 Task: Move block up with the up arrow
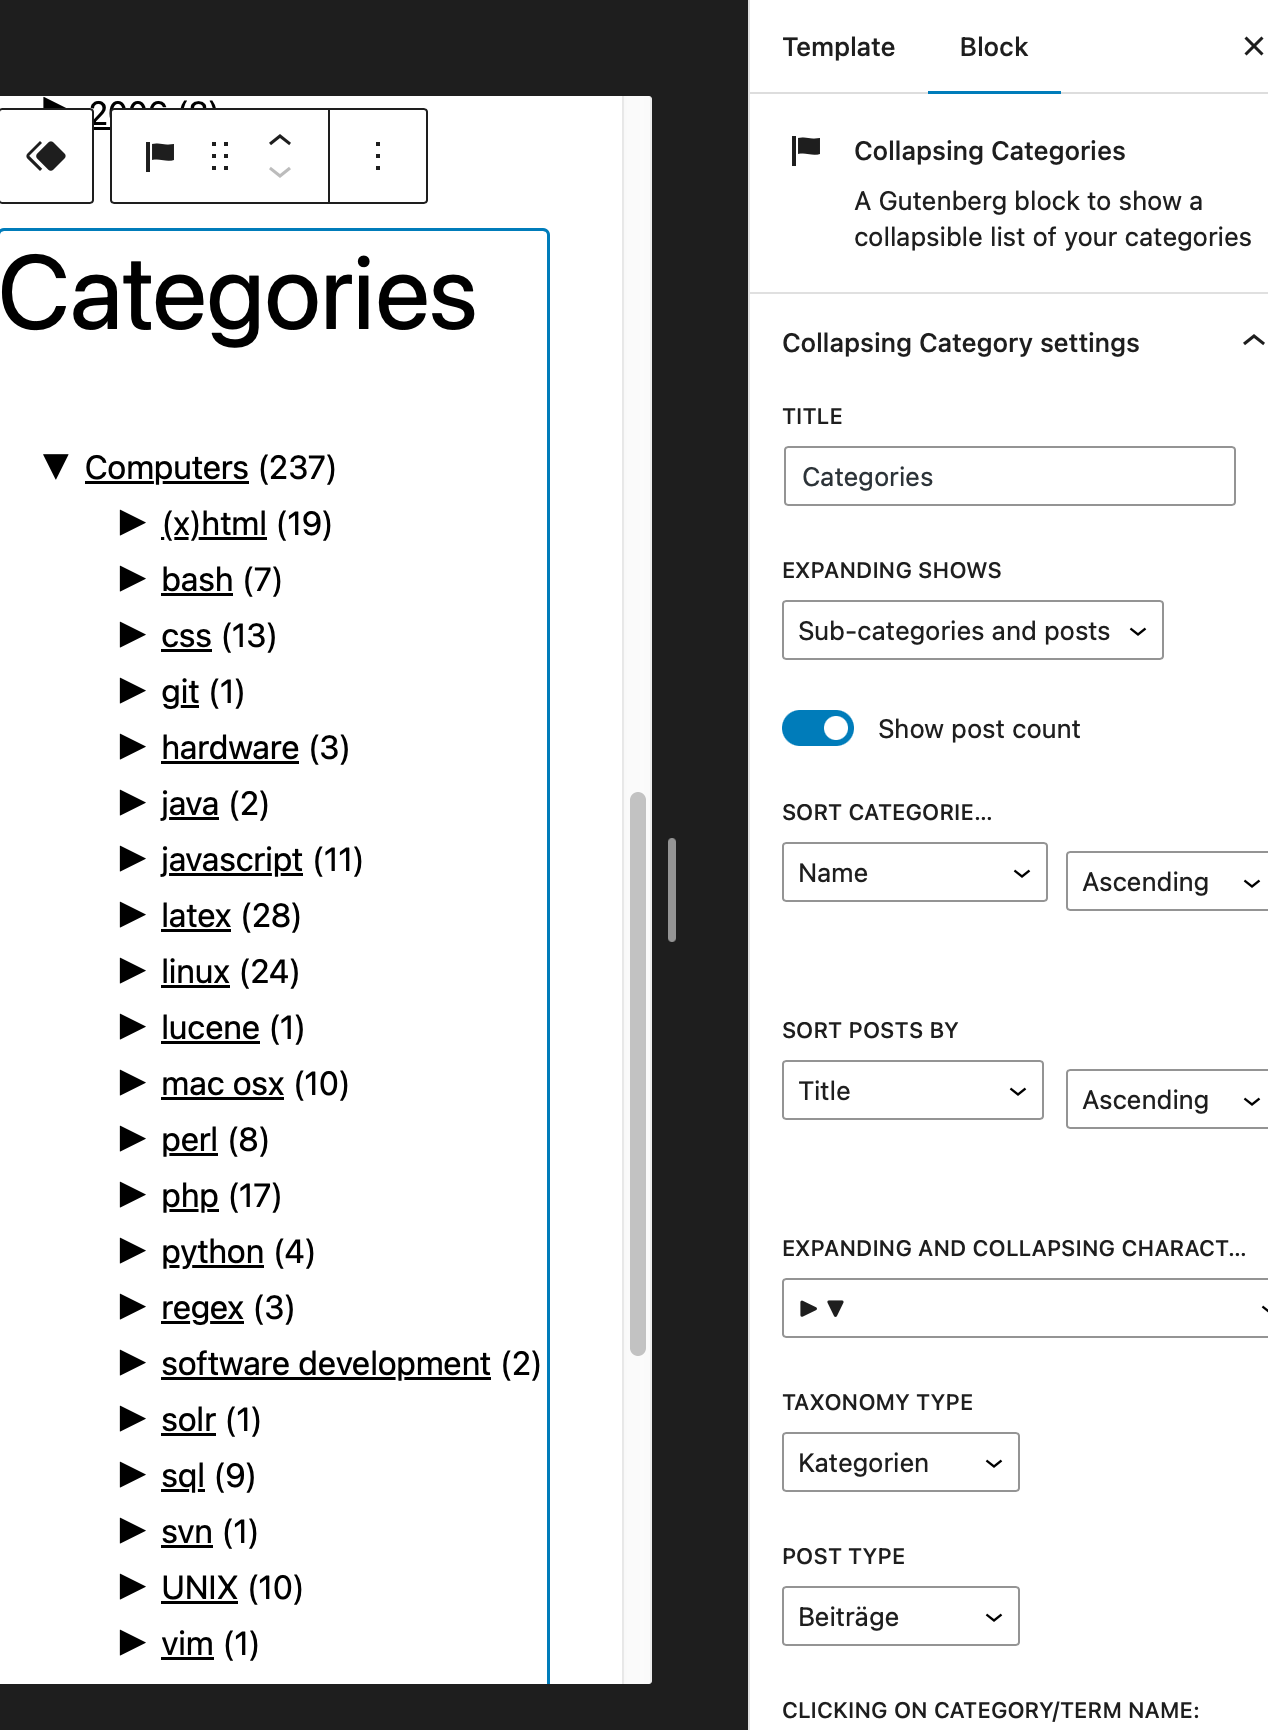pos(280,140)
